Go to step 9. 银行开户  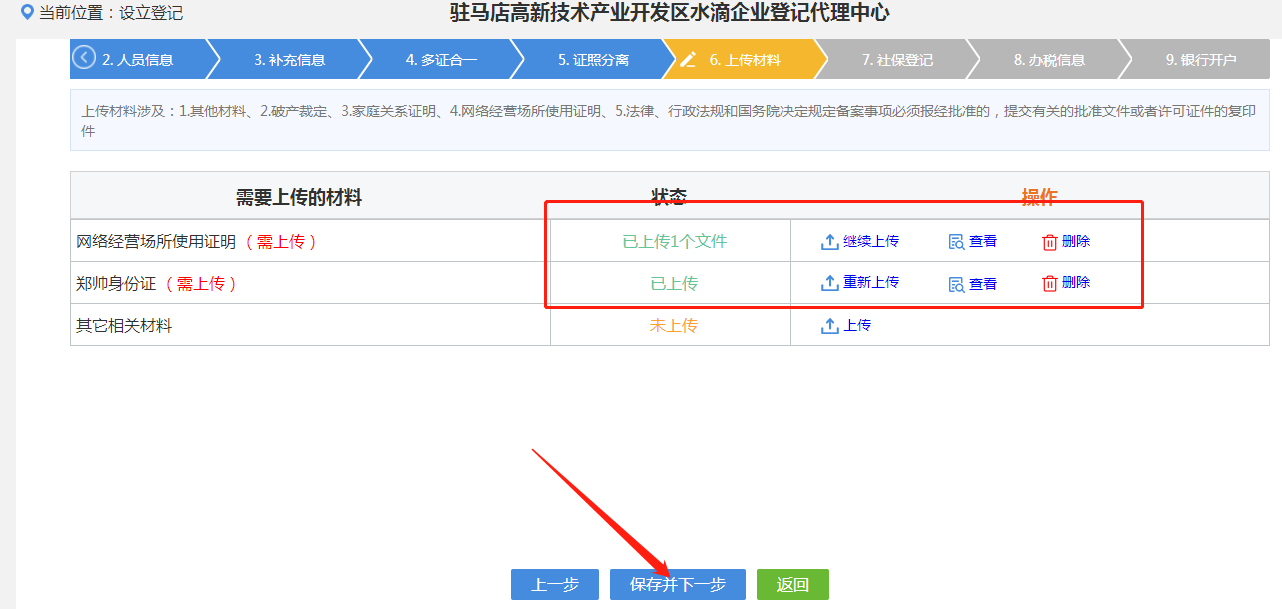(x=1200, y=59)
